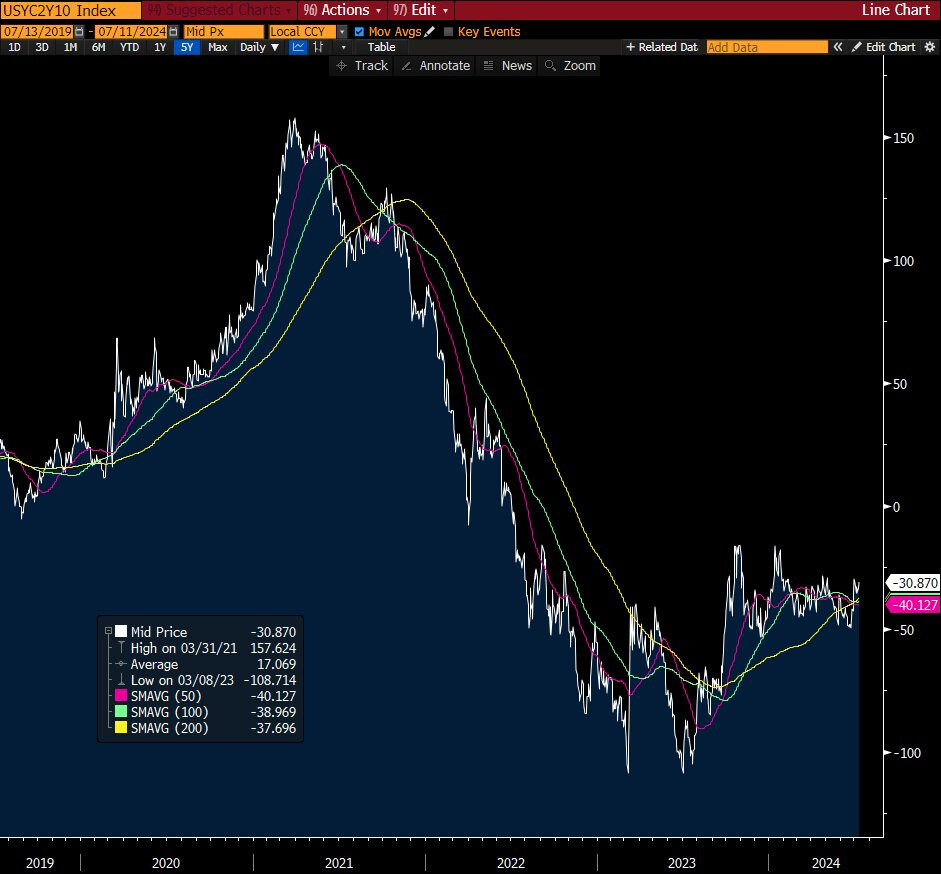Image resolution: width=941 pixels, height=874 pixels.
Task: Click the Edit Chart button
Action: (883, 47)
